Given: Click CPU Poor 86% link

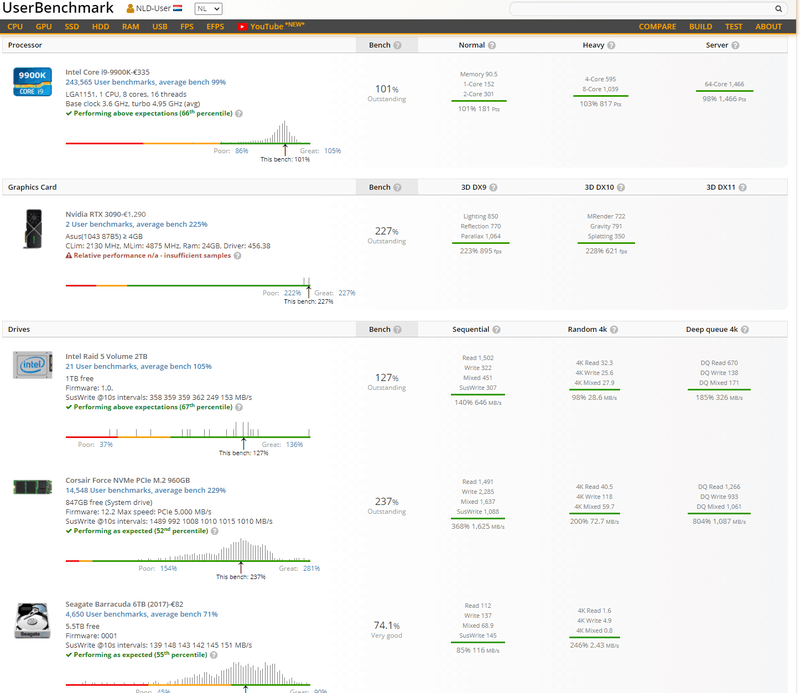Looking at the screenshot, I should point(241,151).
